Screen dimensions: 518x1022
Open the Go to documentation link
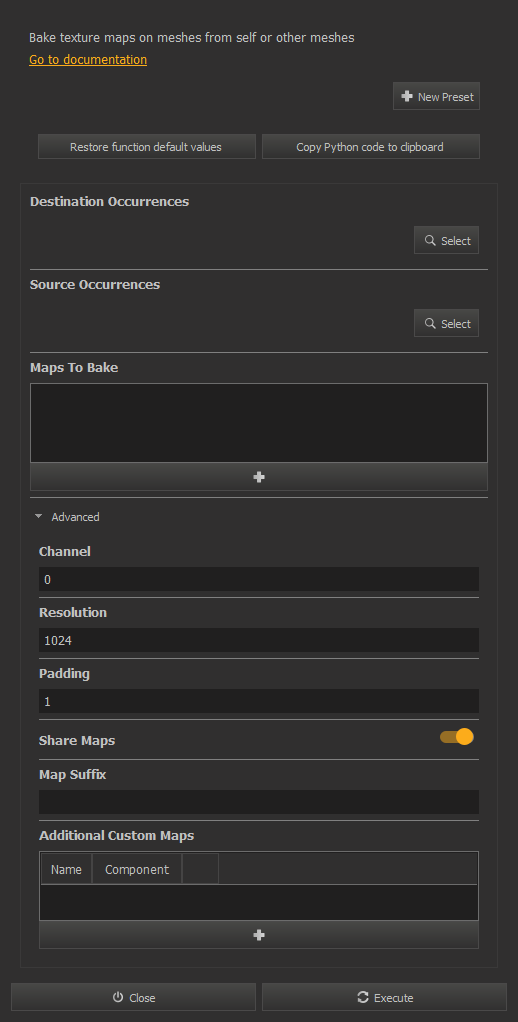click(88, 60)
